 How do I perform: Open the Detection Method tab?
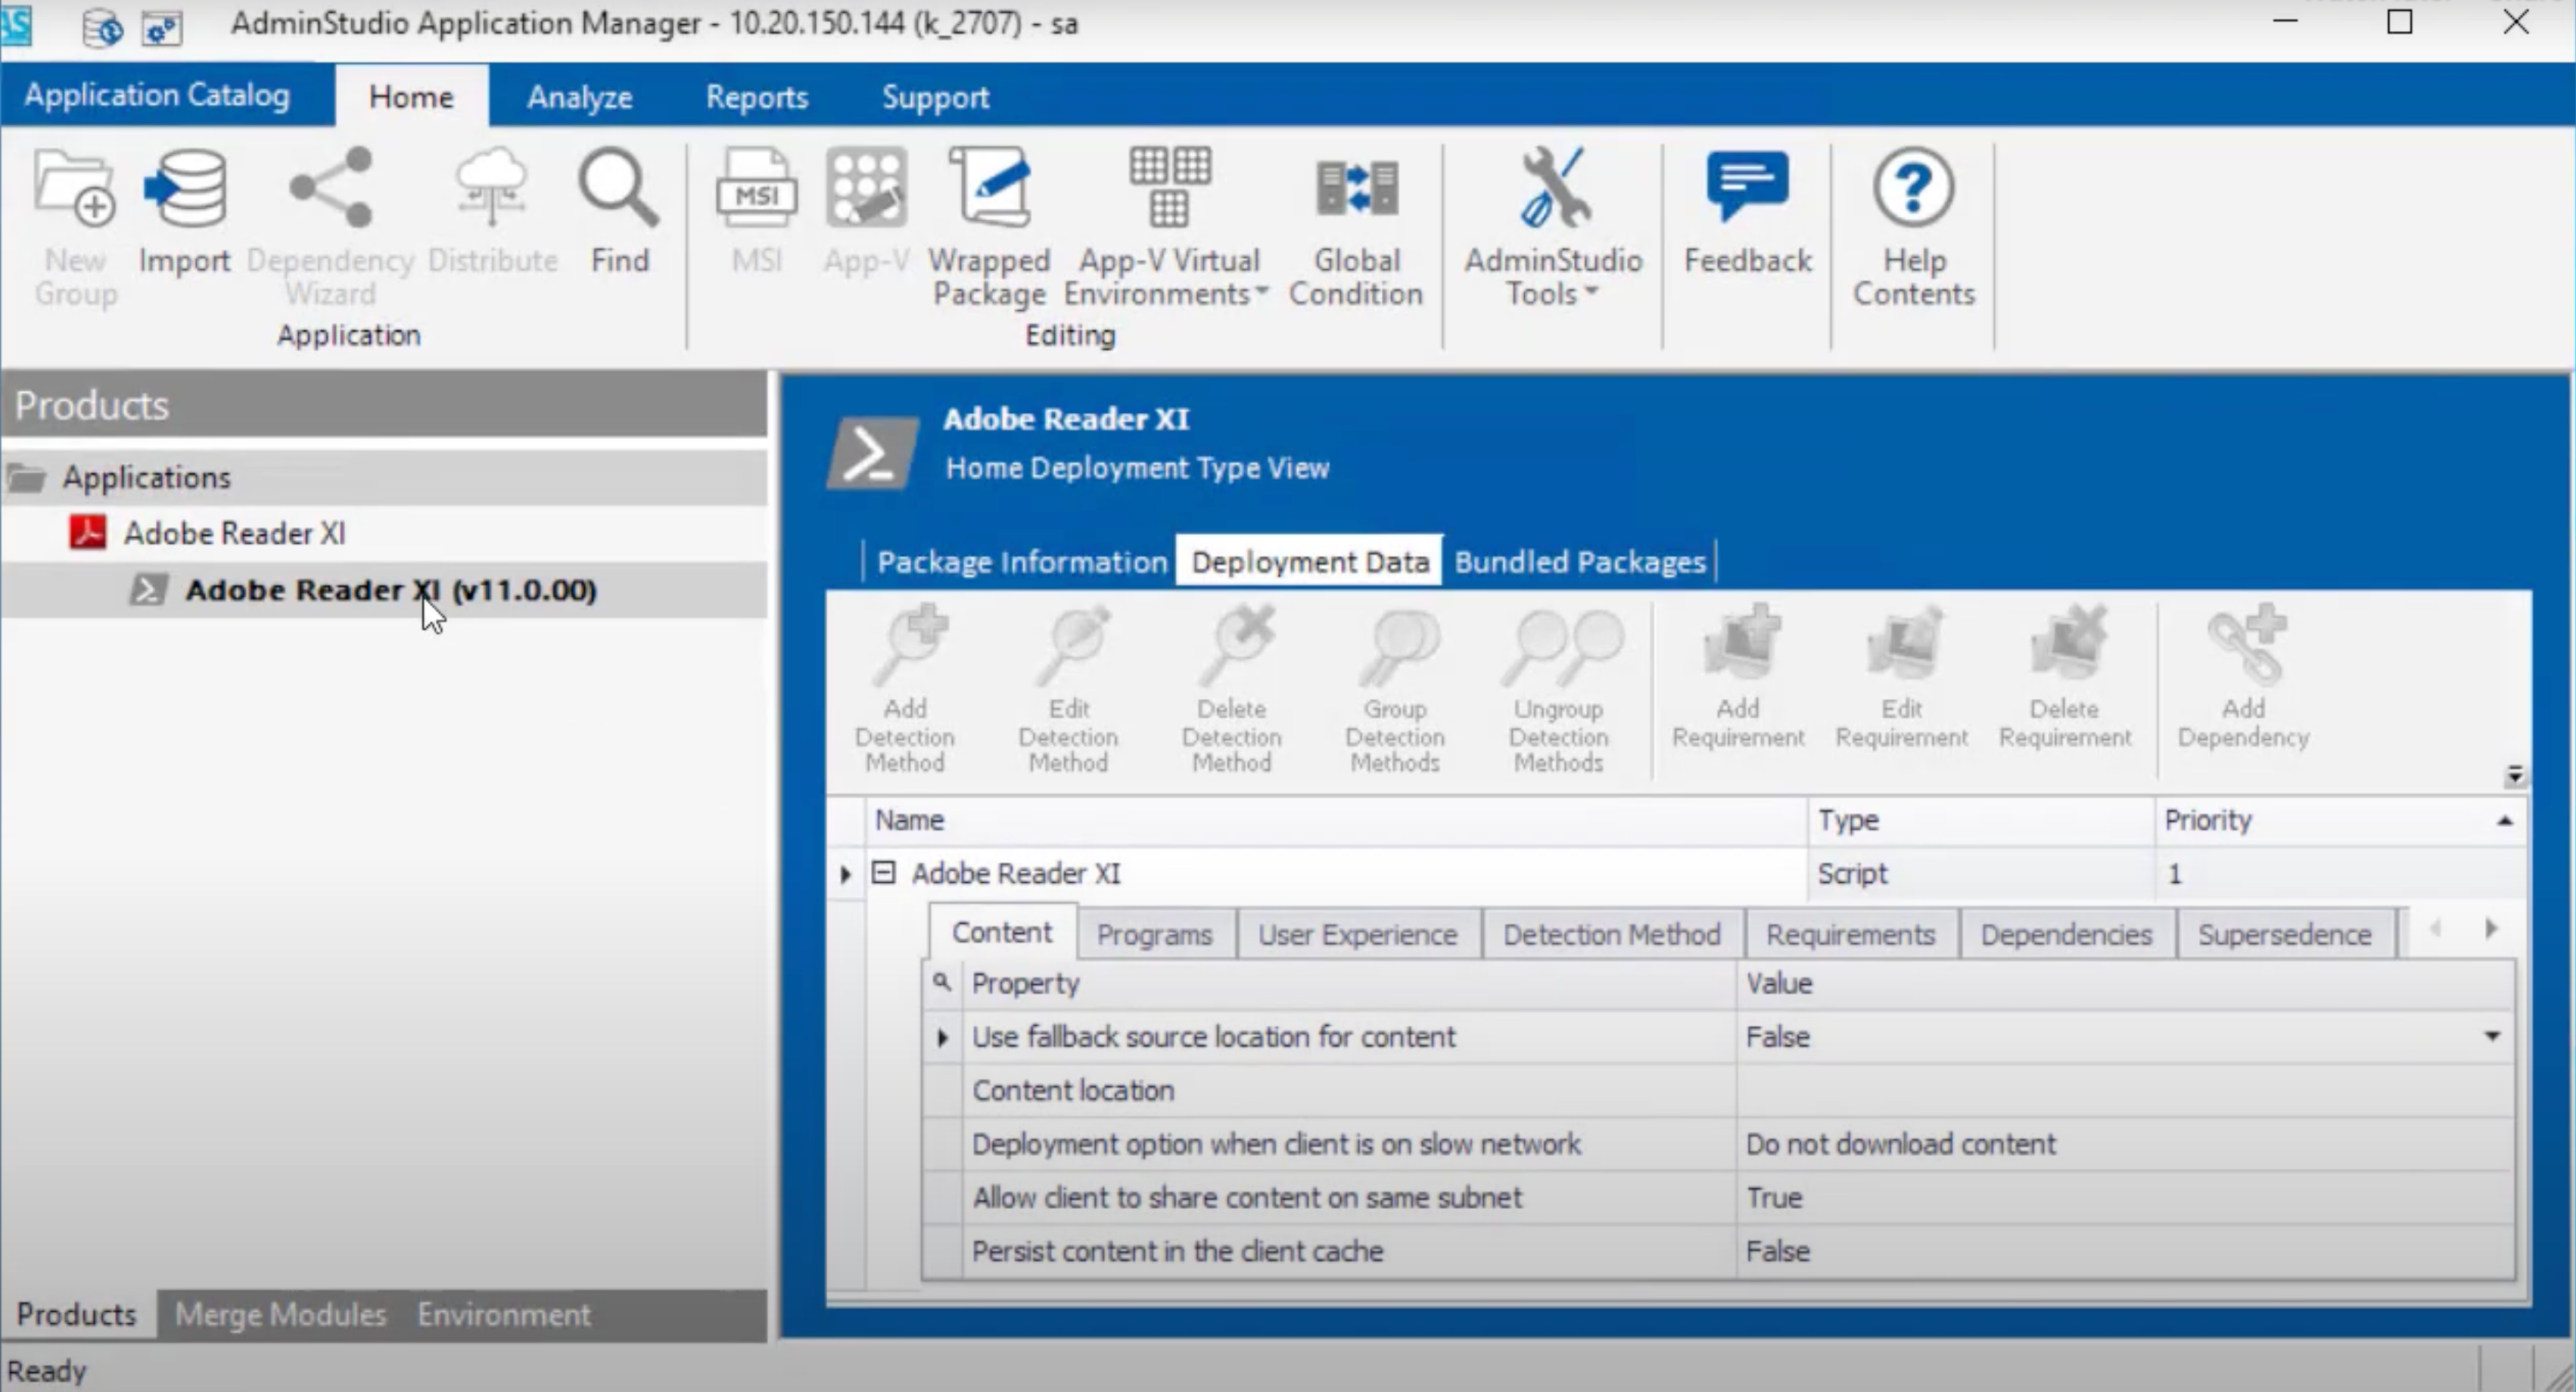coord(1611,934)
